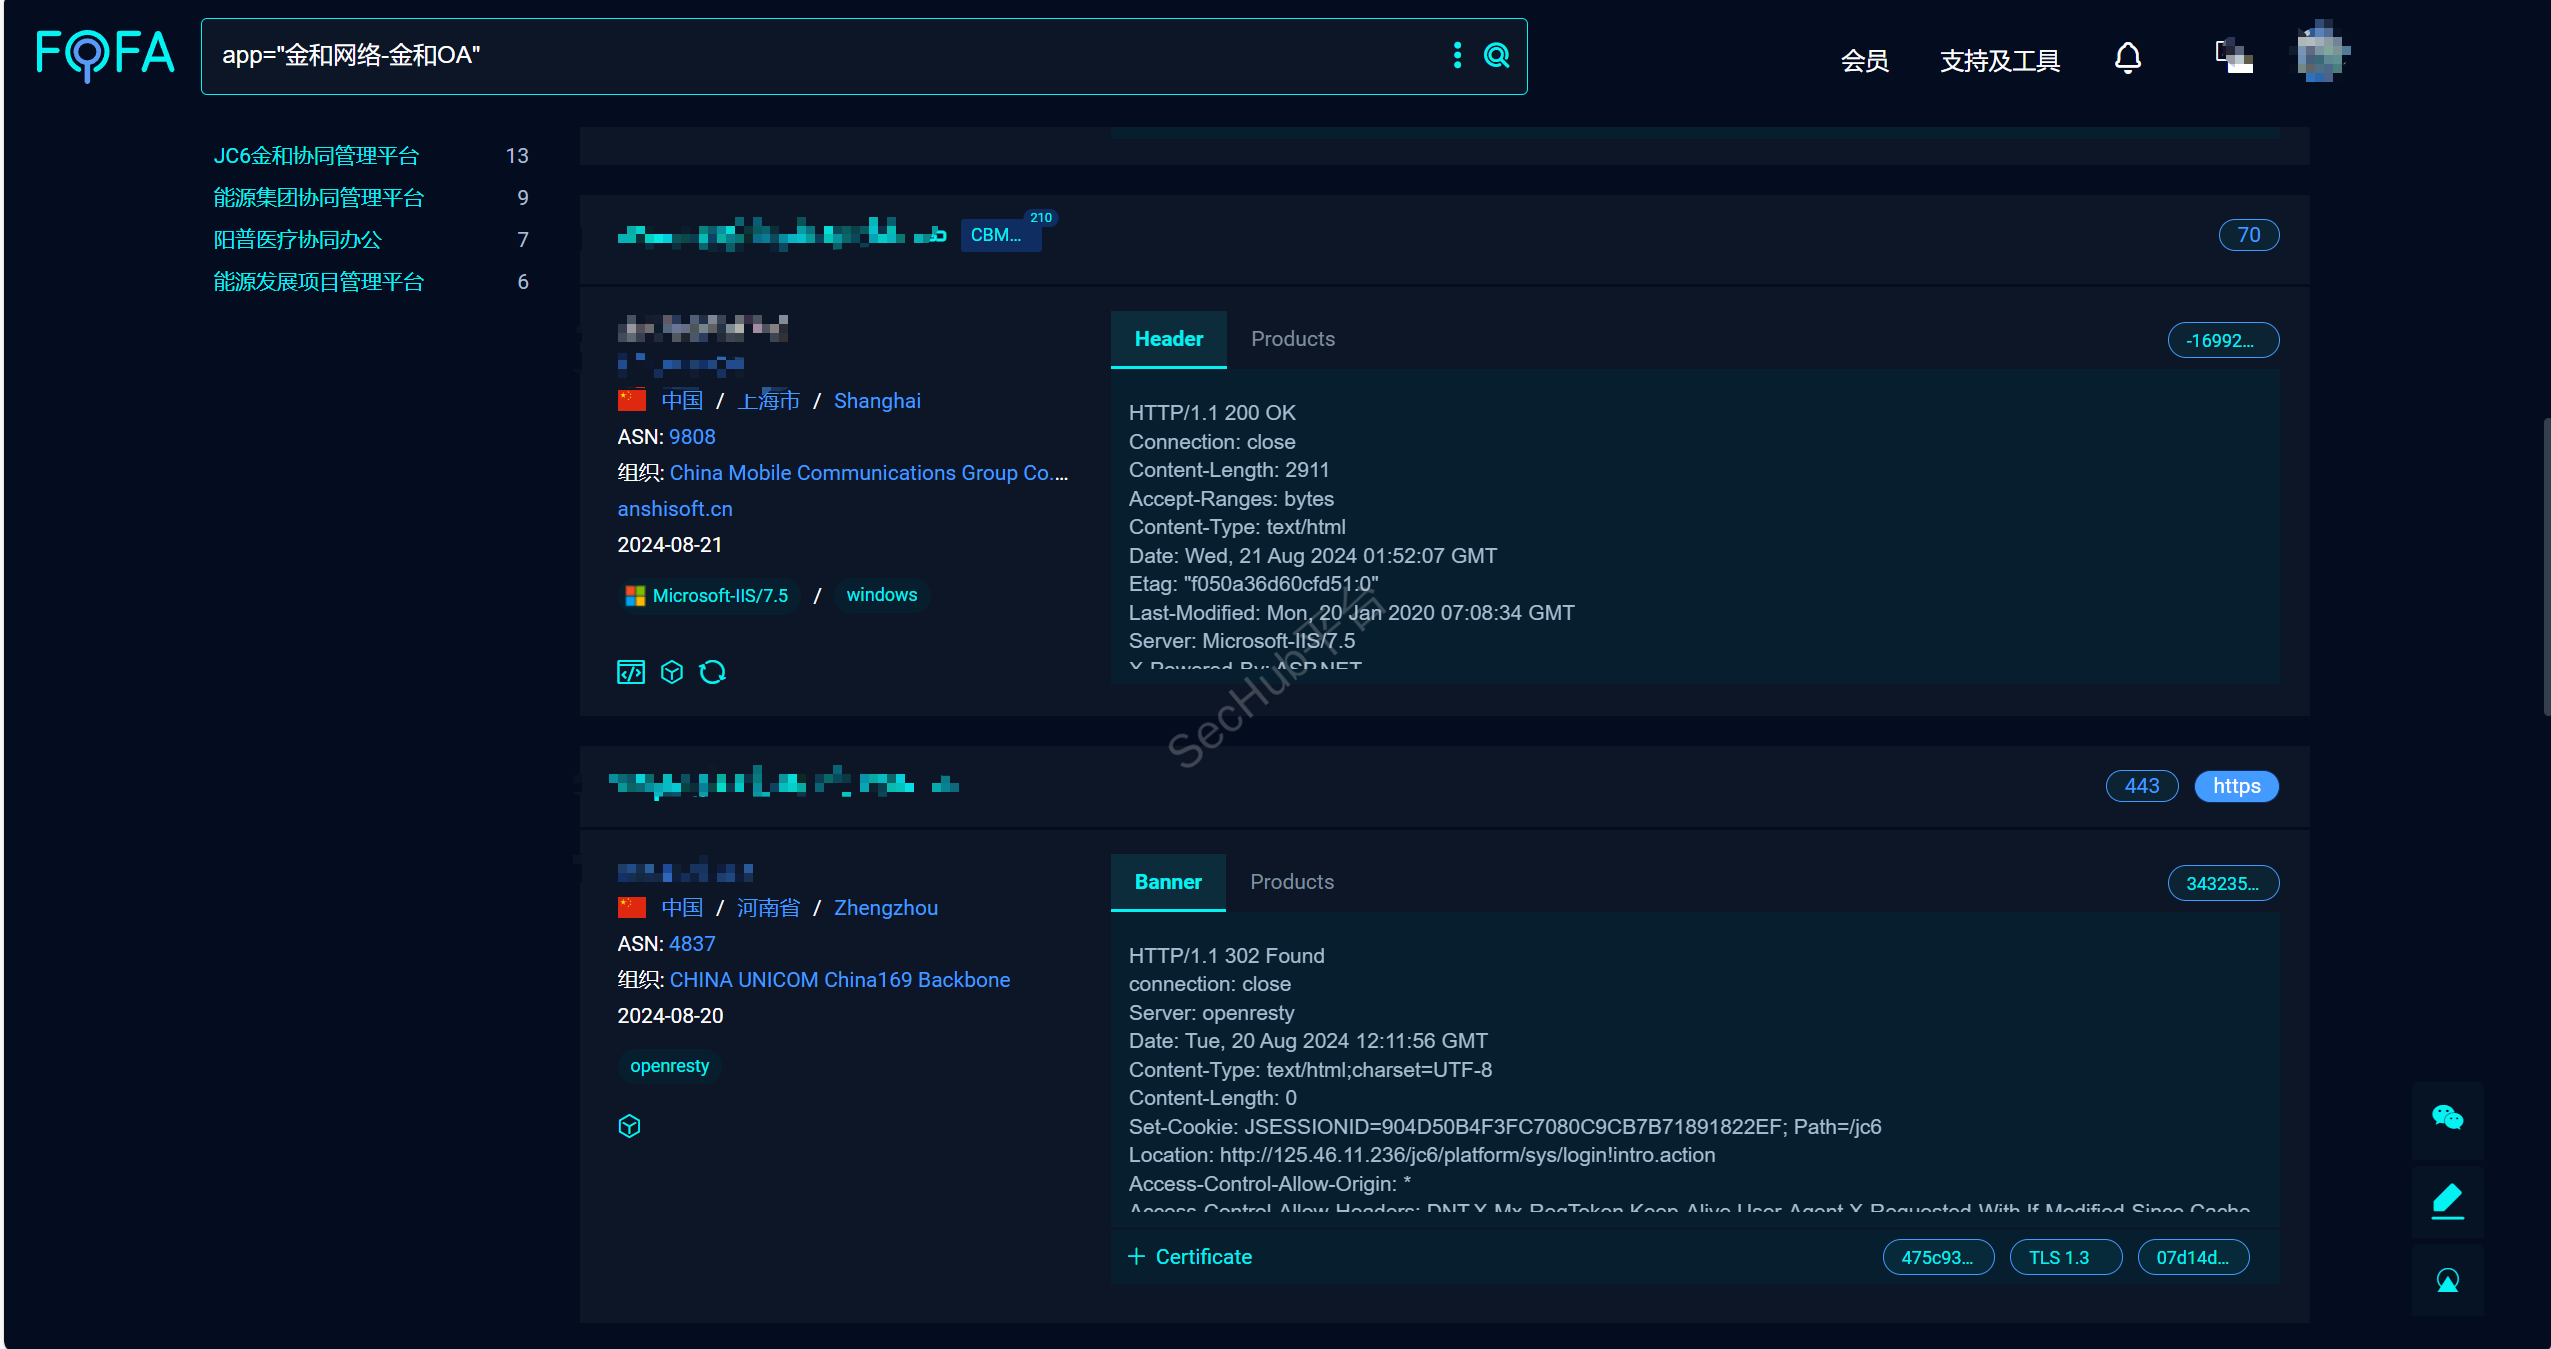
Task: Click the website source code icon
Action: [631, 672]
